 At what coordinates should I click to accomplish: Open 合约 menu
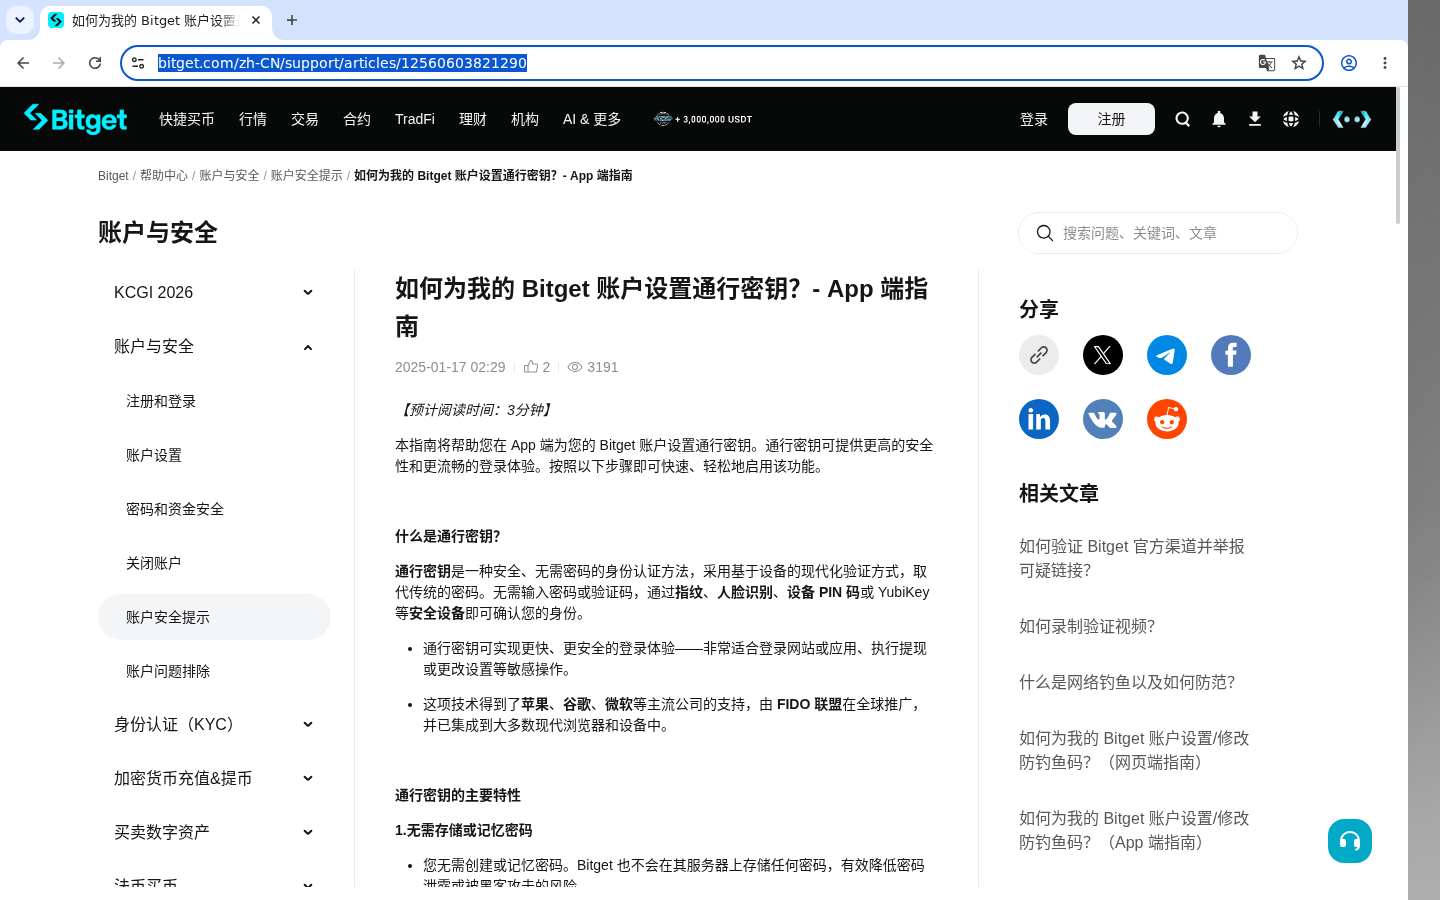click(x=357, y=119)
